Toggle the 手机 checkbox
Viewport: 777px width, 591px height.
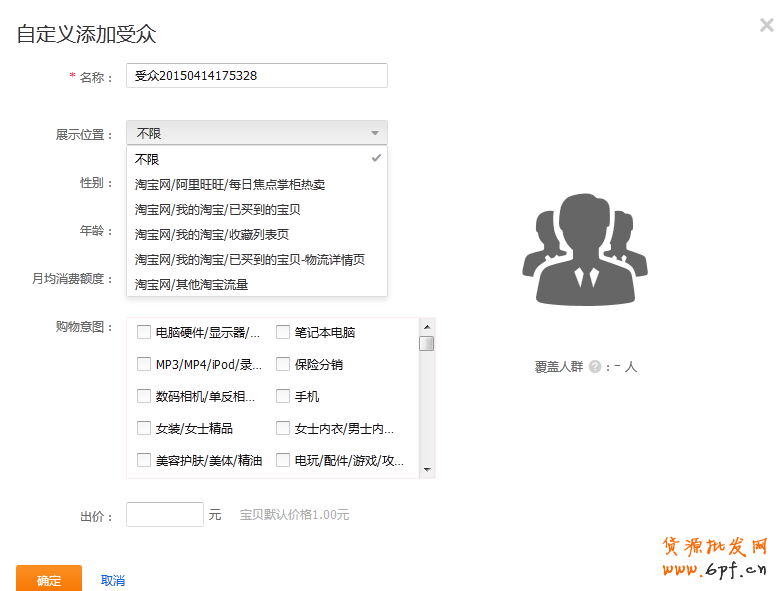pyautogui.click(x=283, y=396)
